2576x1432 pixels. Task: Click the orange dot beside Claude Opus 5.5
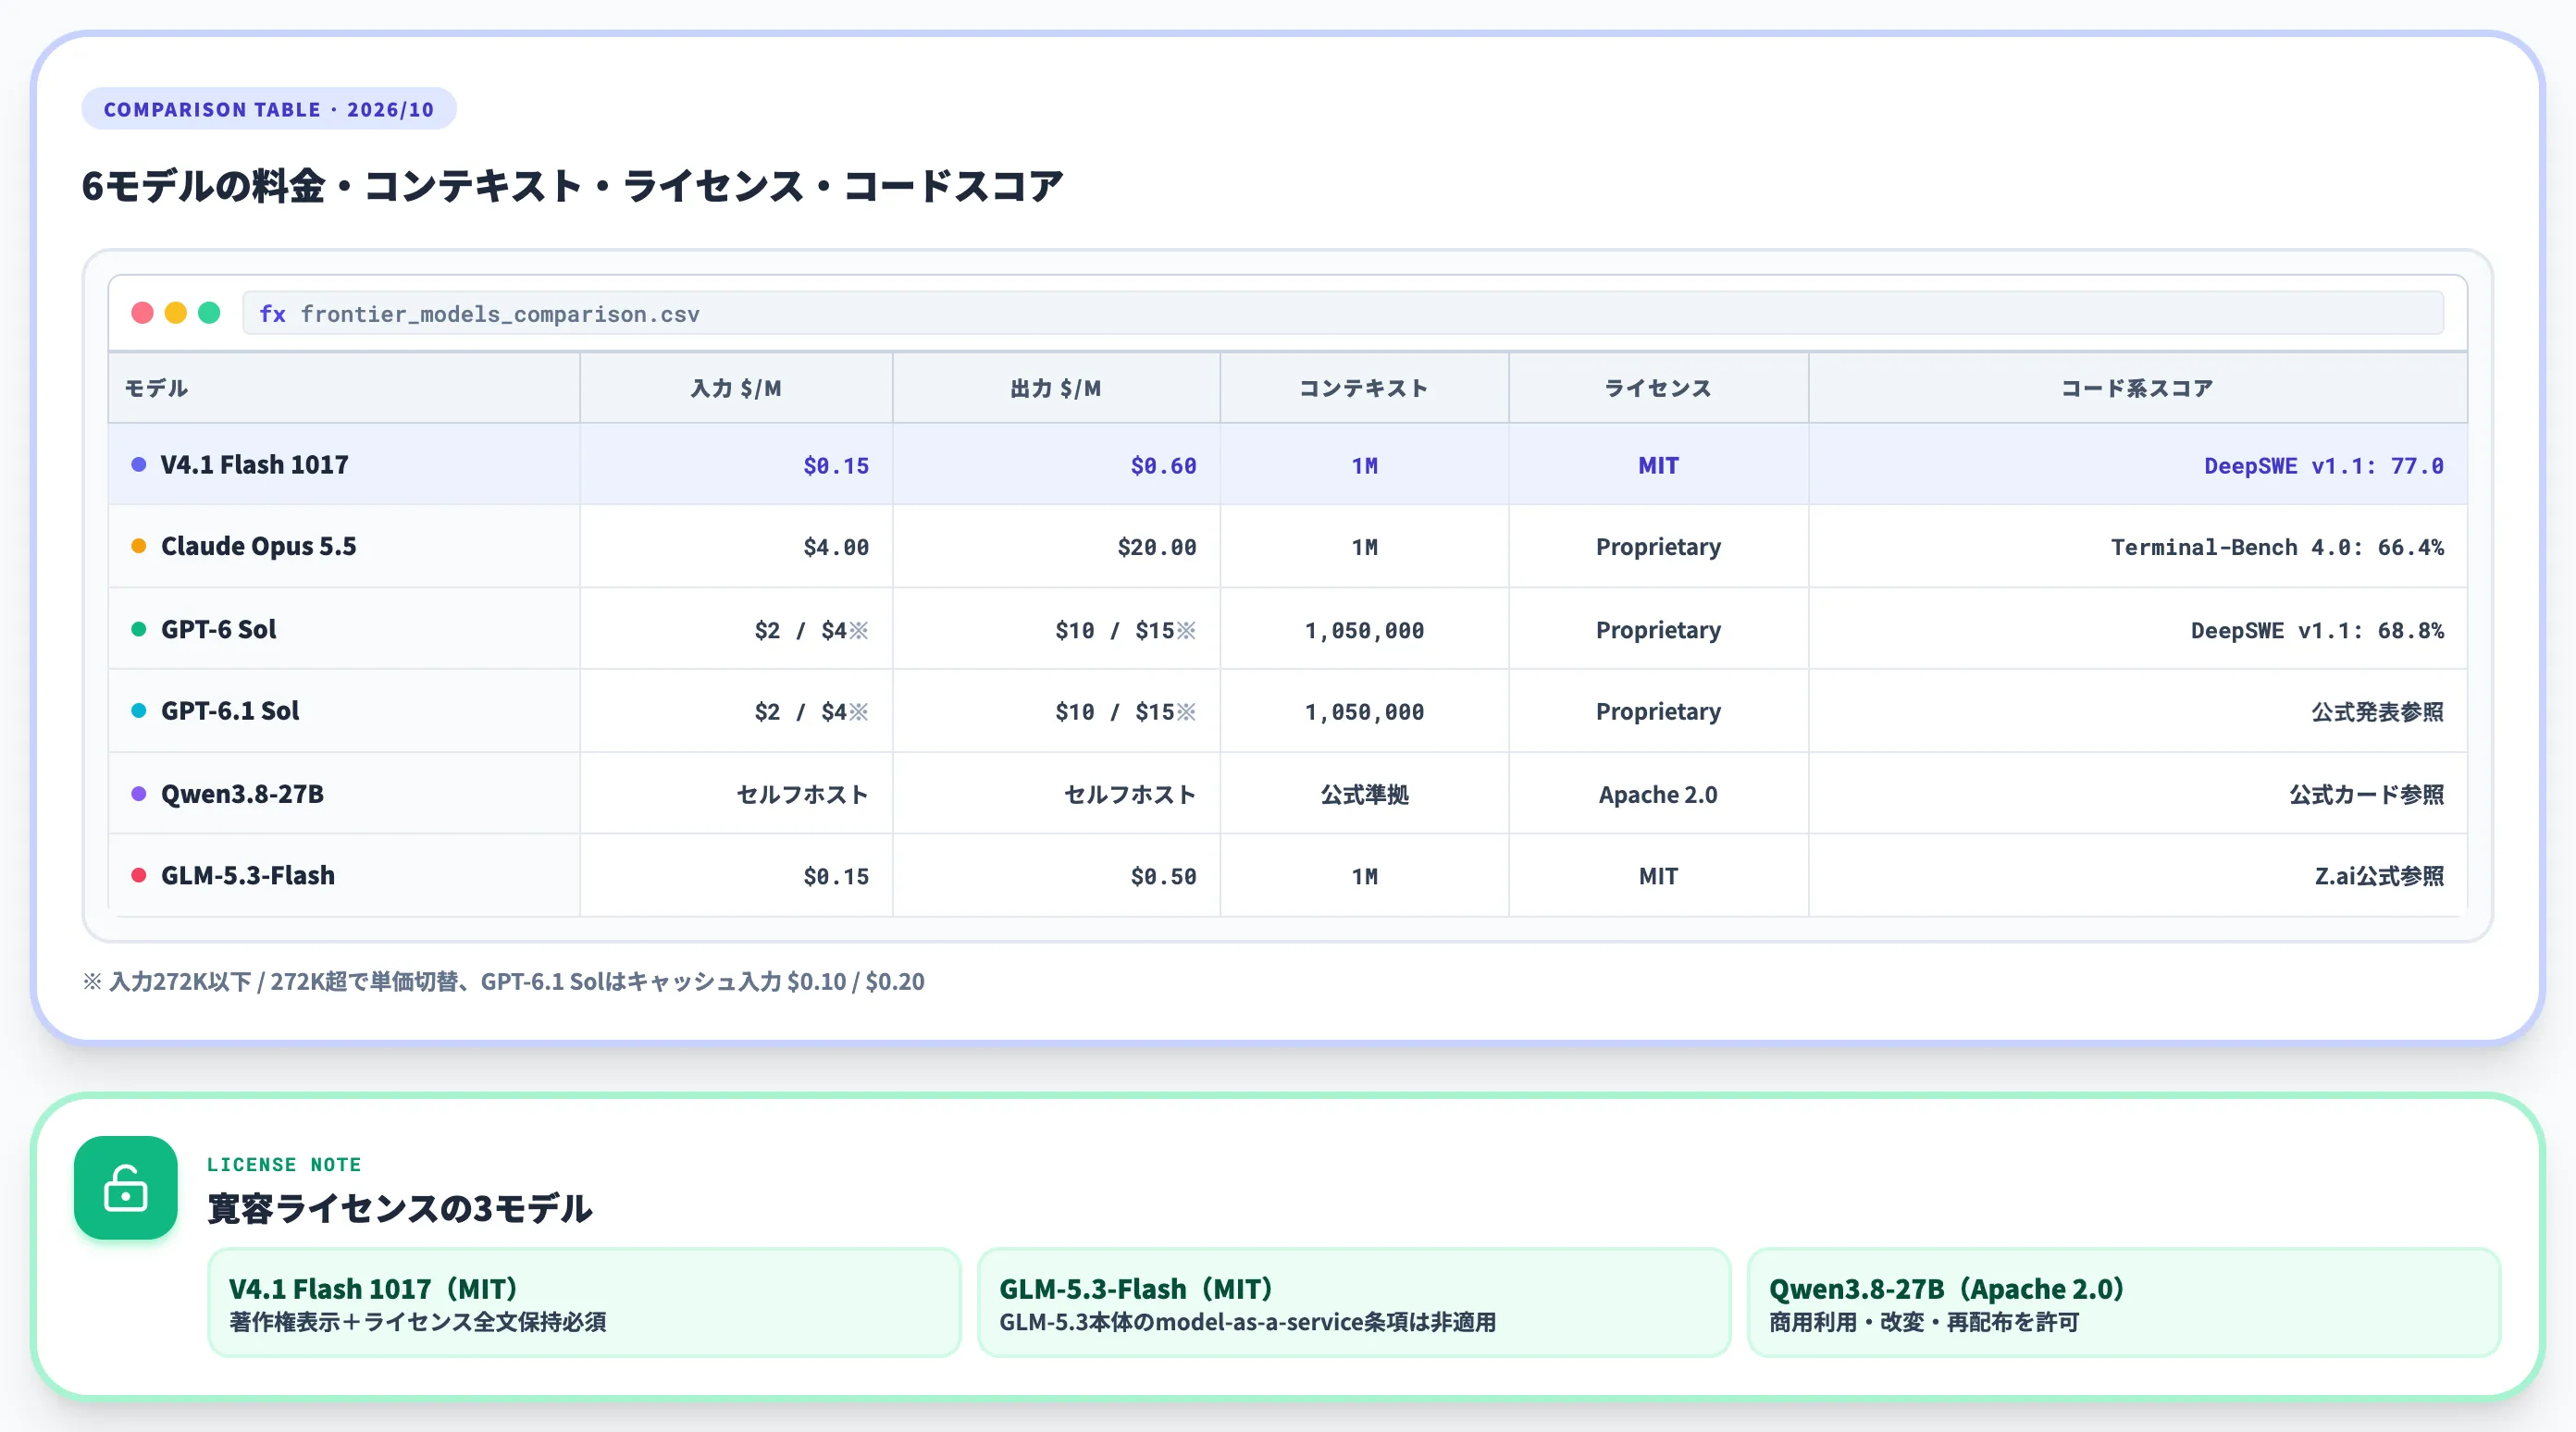point(139,546)
